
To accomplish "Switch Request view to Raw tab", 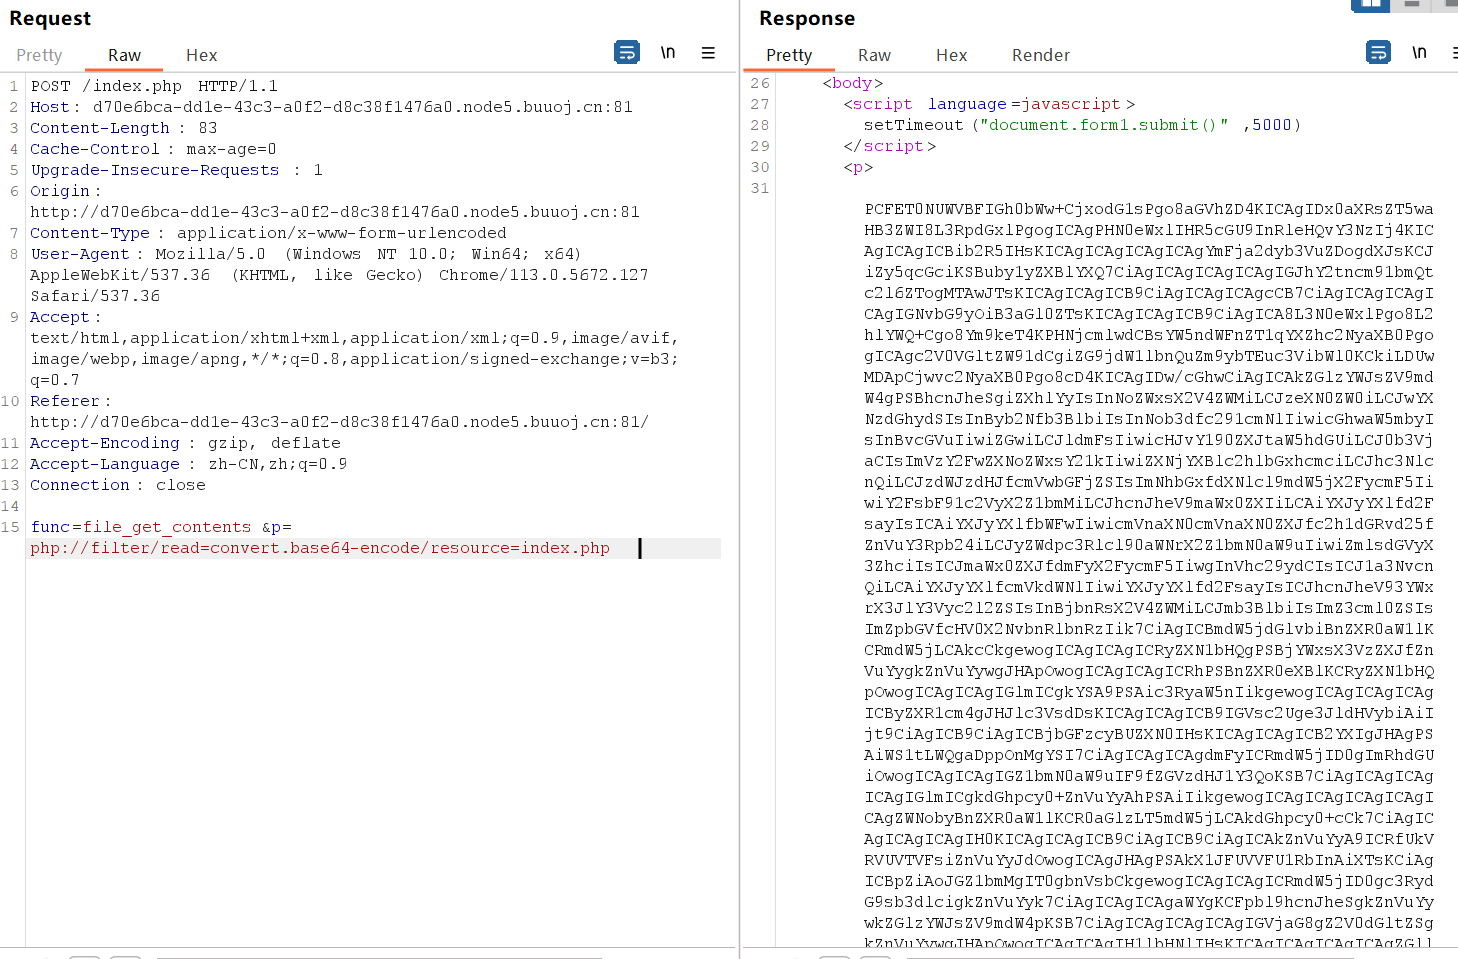I will (x=124, y=55).
